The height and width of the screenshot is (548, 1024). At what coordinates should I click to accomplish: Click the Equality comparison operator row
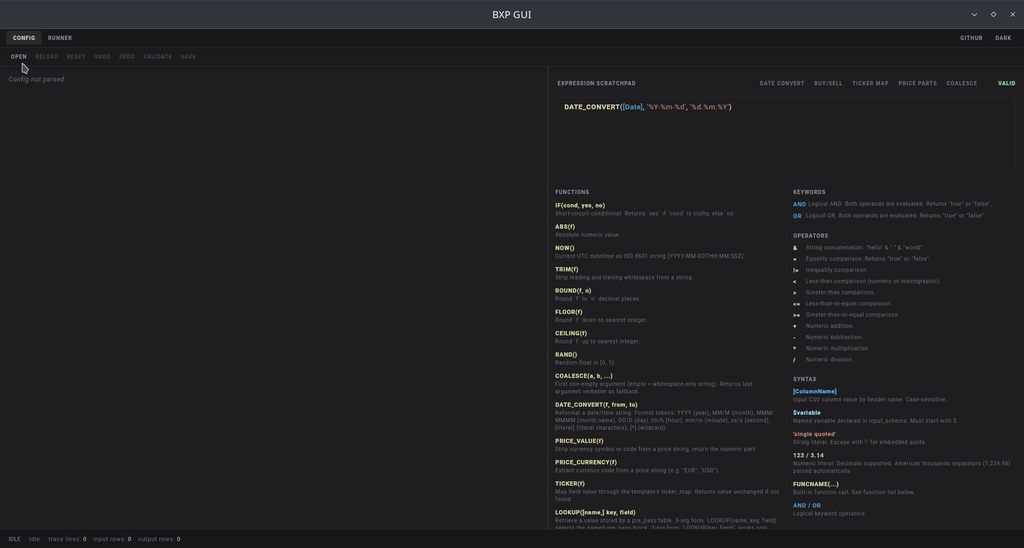tap(861, 259)
